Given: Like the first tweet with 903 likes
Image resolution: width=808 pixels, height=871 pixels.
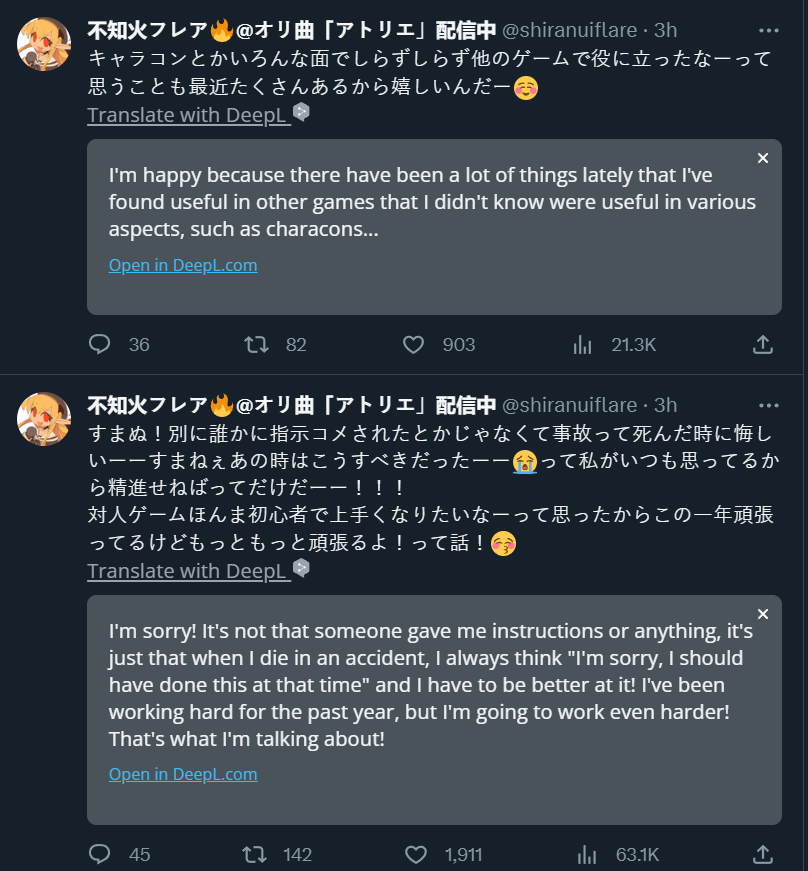Looking at the screenshot, I should click(414, 345).
